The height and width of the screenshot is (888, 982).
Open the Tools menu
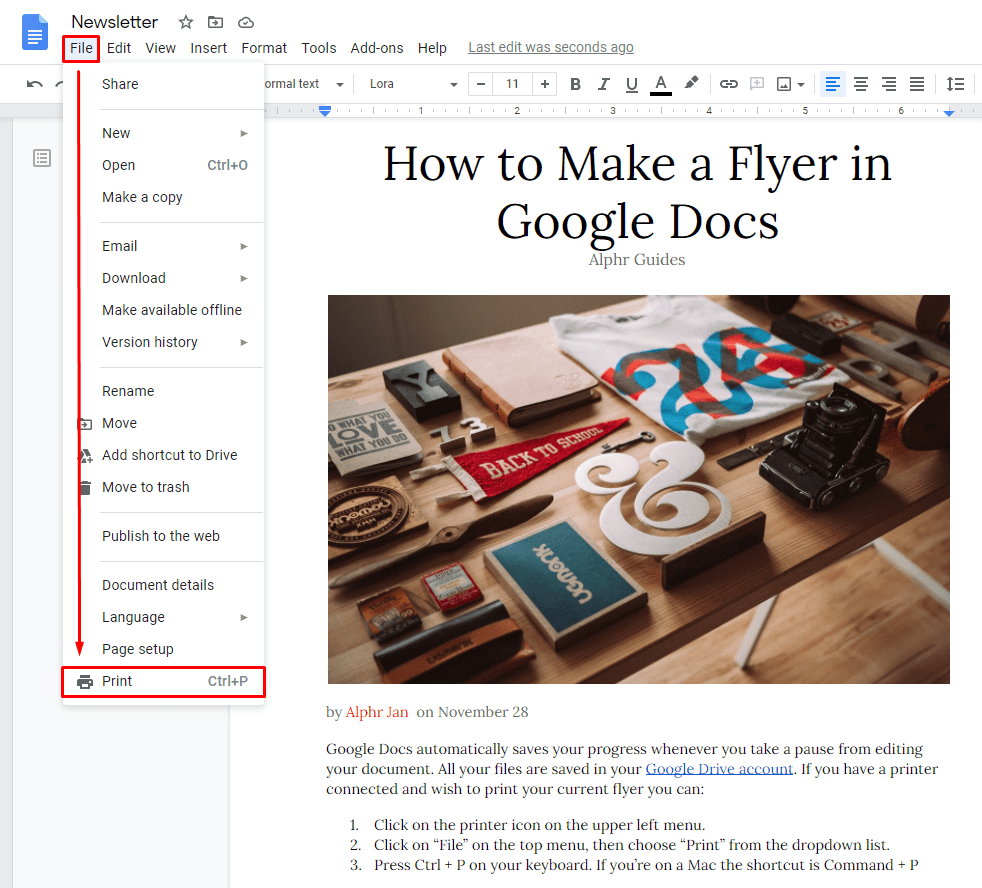pos(319,47)
